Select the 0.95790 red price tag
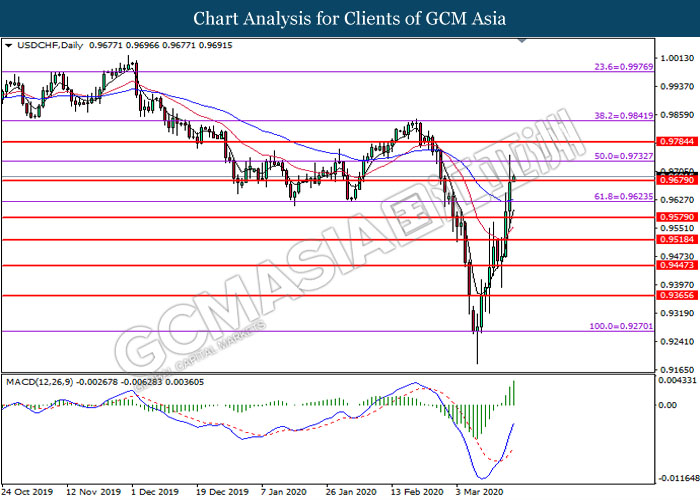The image size is (700, 500). (x=677, y=217)
